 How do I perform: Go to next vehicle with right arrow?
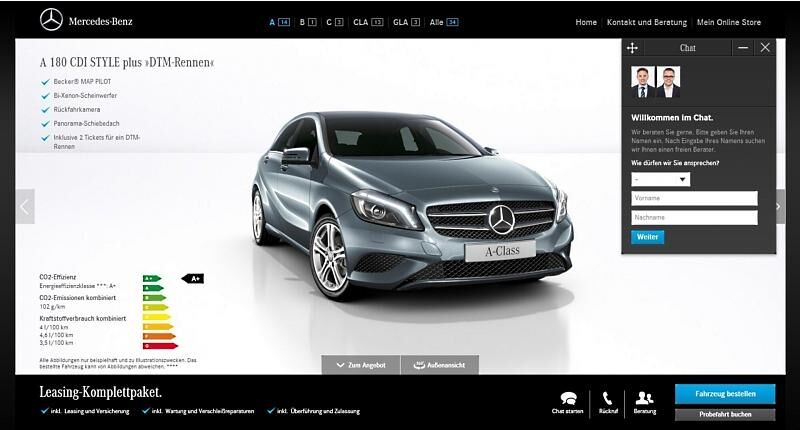(x=780, y=207)
